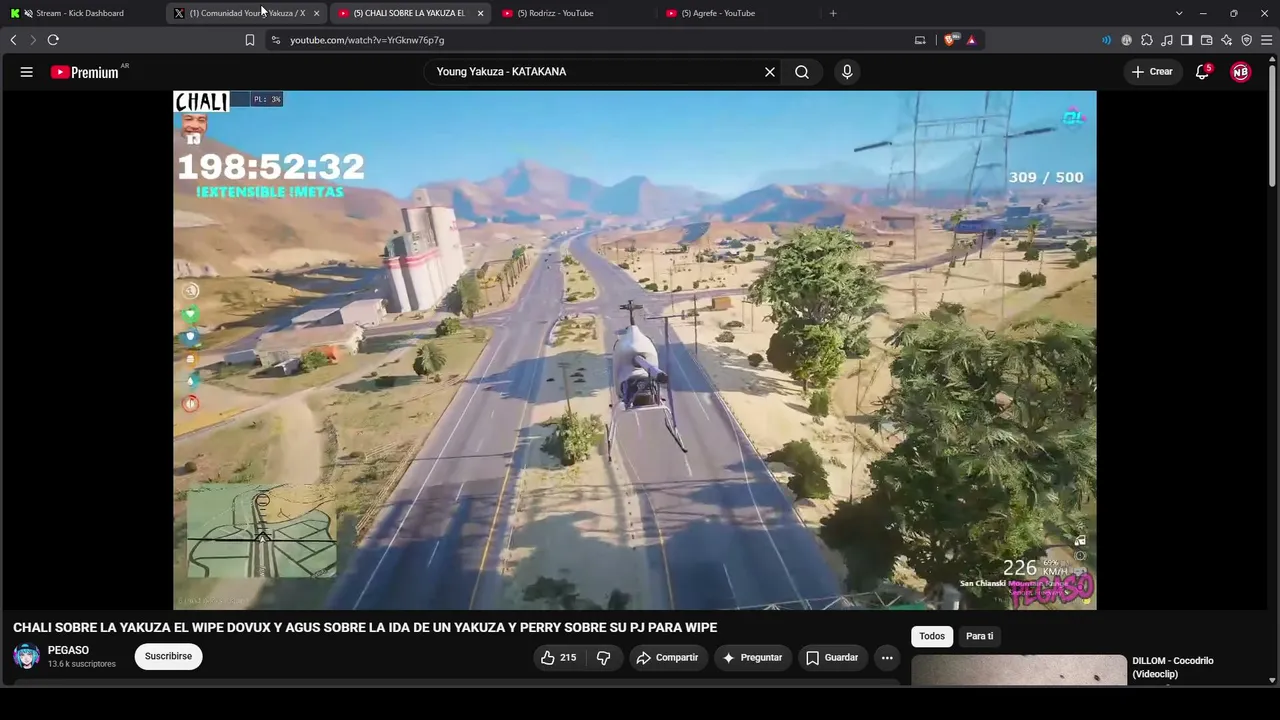Close the CHALI SOBRE LA YAKUZA tab

tap(480, 13)
